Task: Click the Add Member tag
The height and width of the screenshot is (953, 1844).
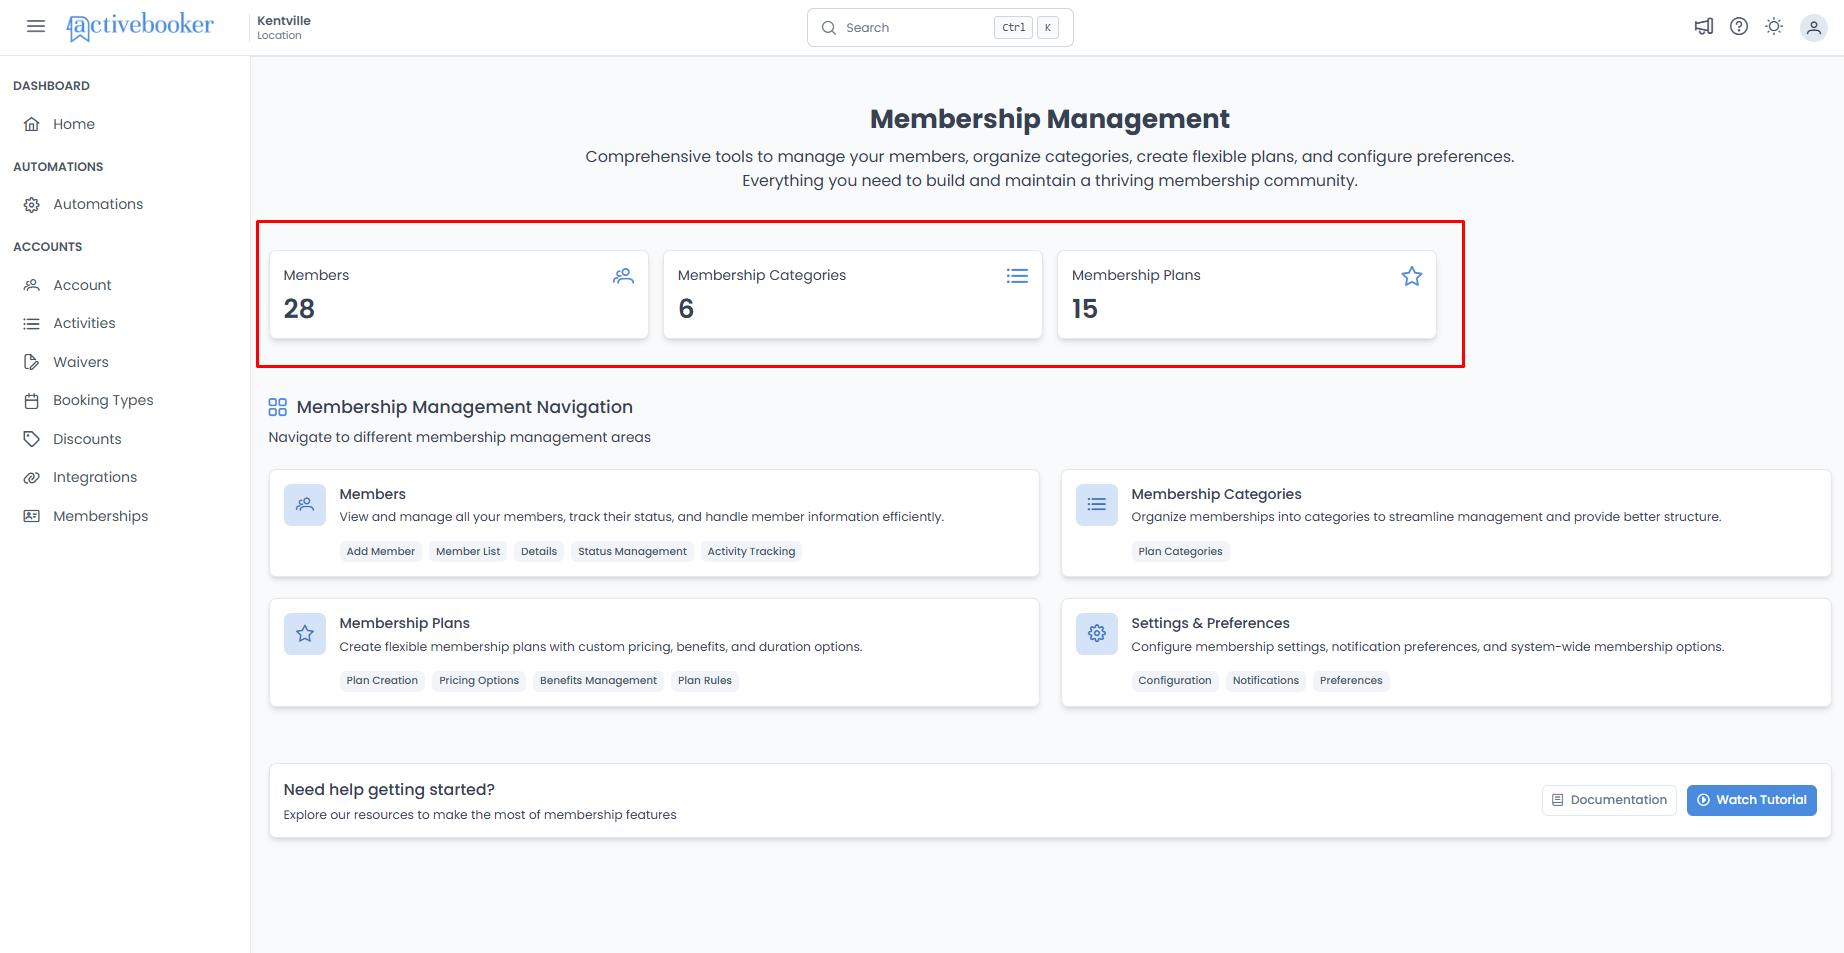Action: click(x=381, y=551)
